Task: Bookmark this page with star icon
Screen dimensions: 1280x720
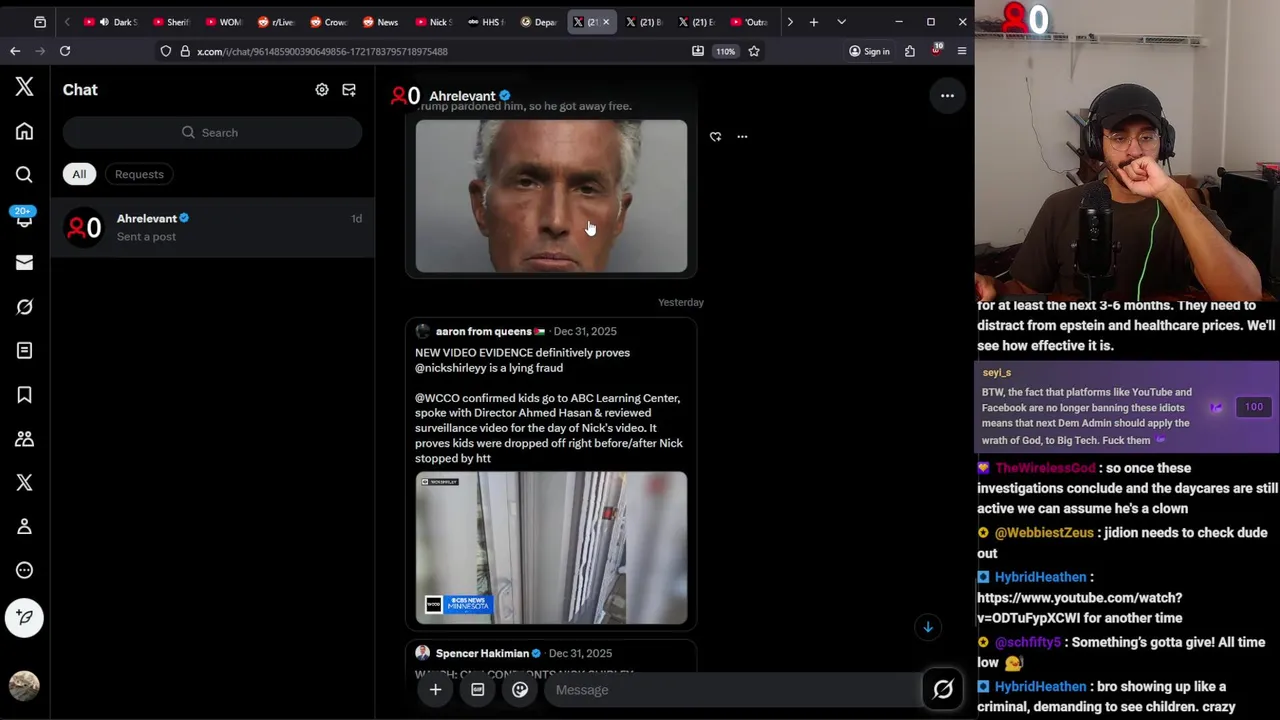Action: [754, 51]
